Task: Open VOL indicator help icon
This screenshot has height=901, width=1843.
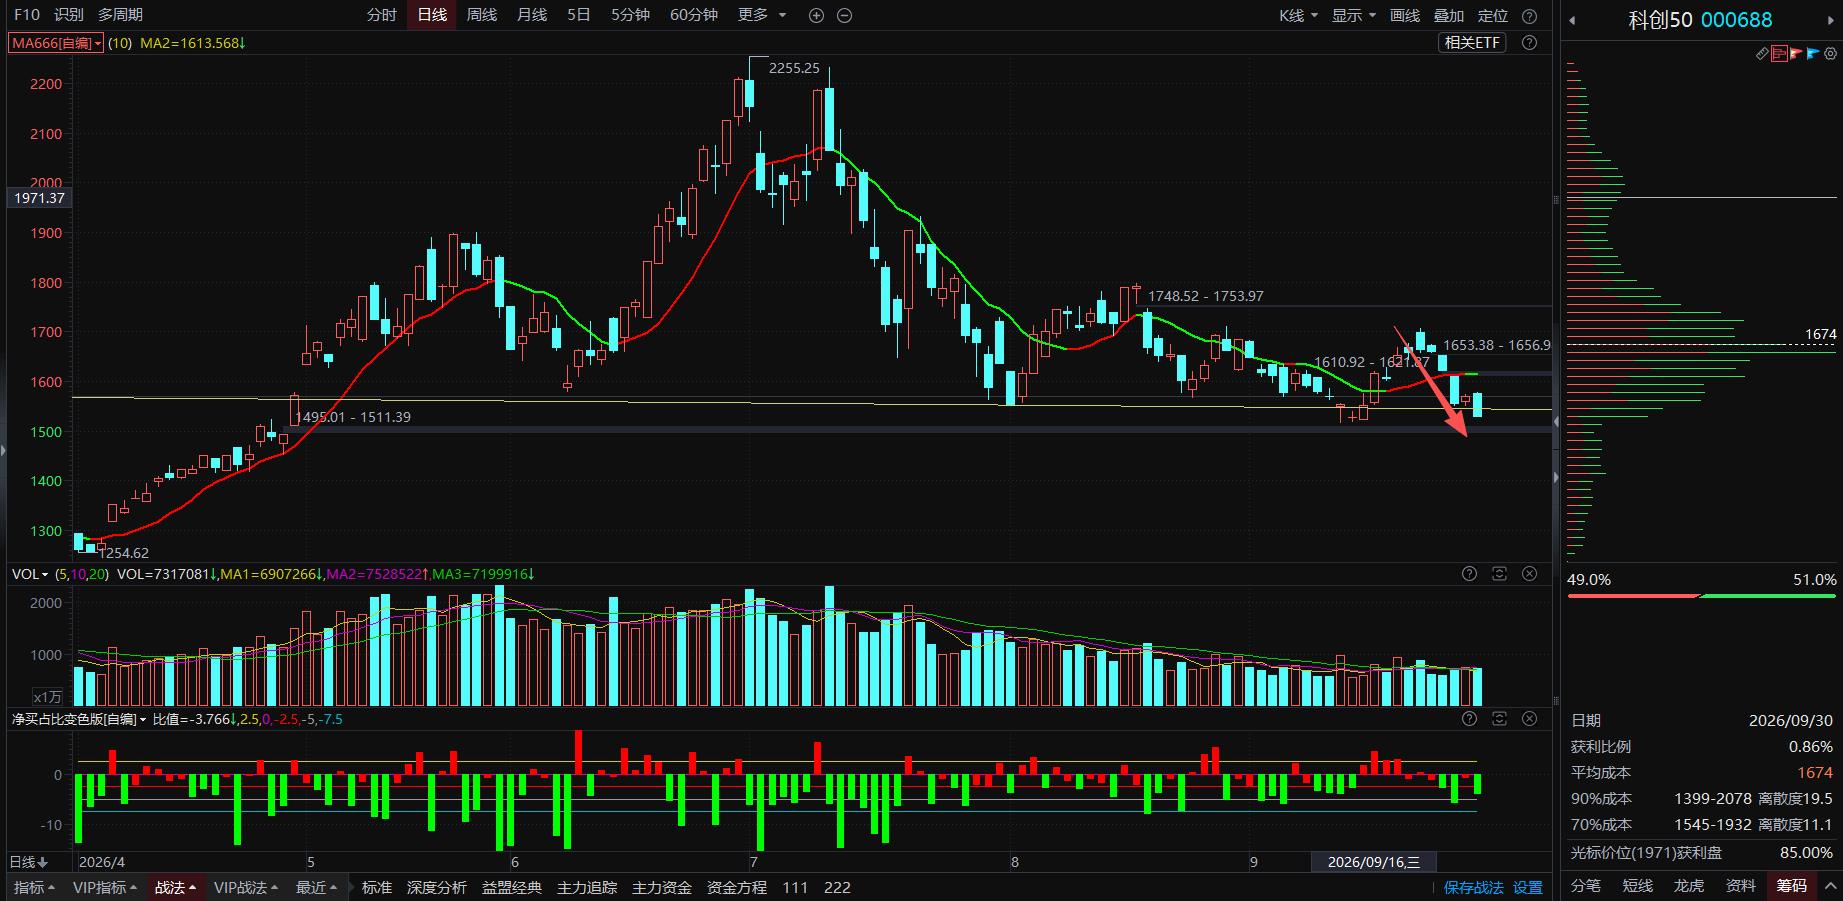Action: click(x=1469, y=574)
